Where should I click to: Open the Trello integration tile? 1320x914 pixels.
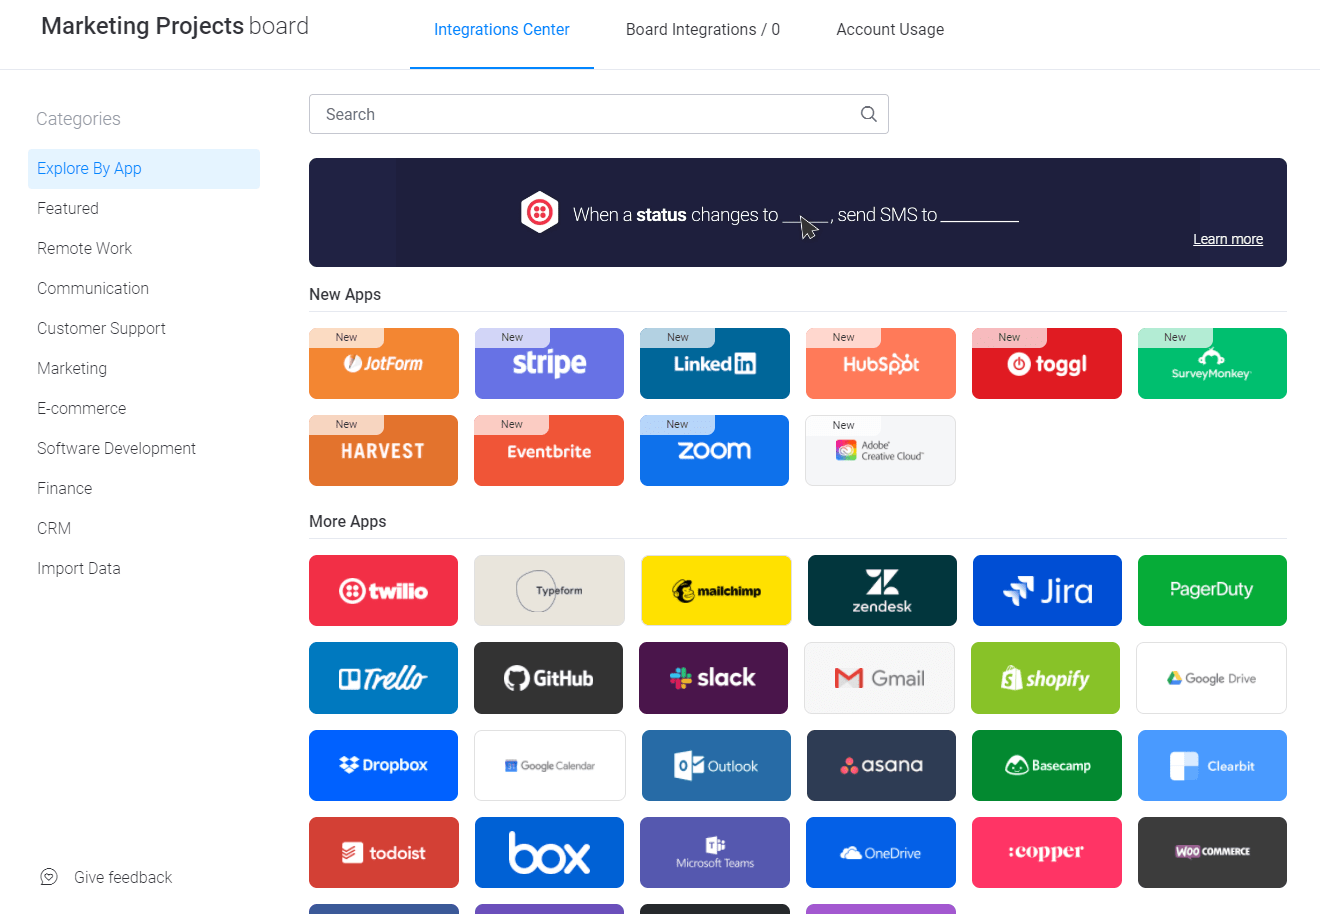pyautogui.click(x=384, y=678)
